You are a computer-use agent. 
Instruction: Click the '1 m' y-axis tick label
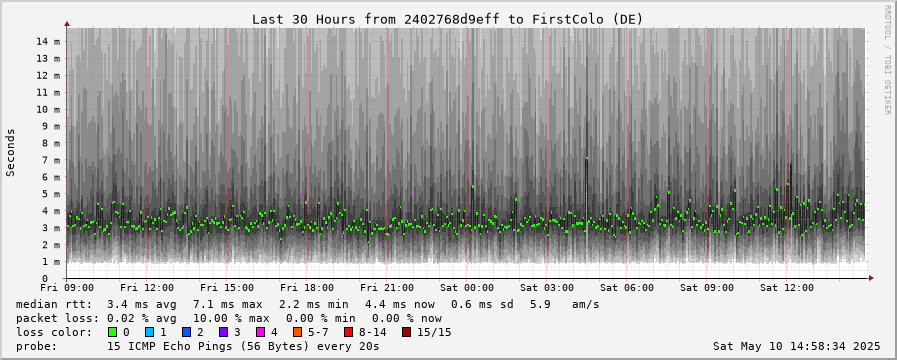click(x=51, y=262)
